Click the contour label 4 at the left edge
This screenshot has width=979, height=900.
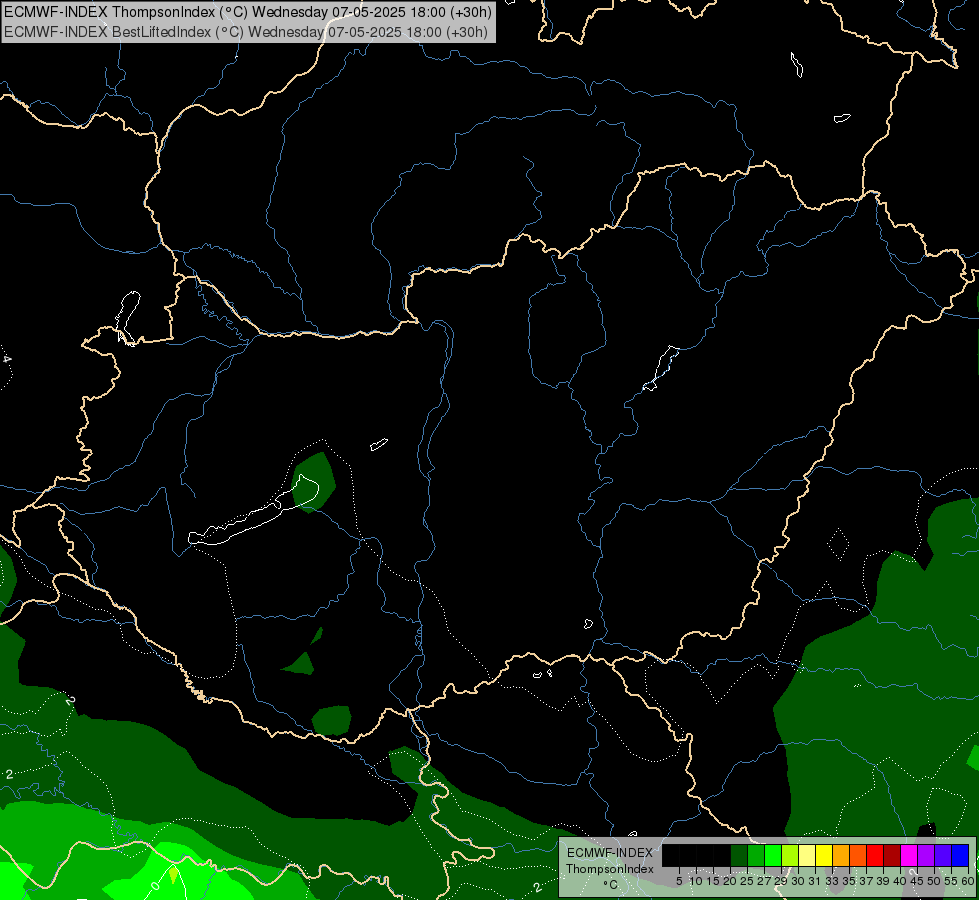coord(6,359)
